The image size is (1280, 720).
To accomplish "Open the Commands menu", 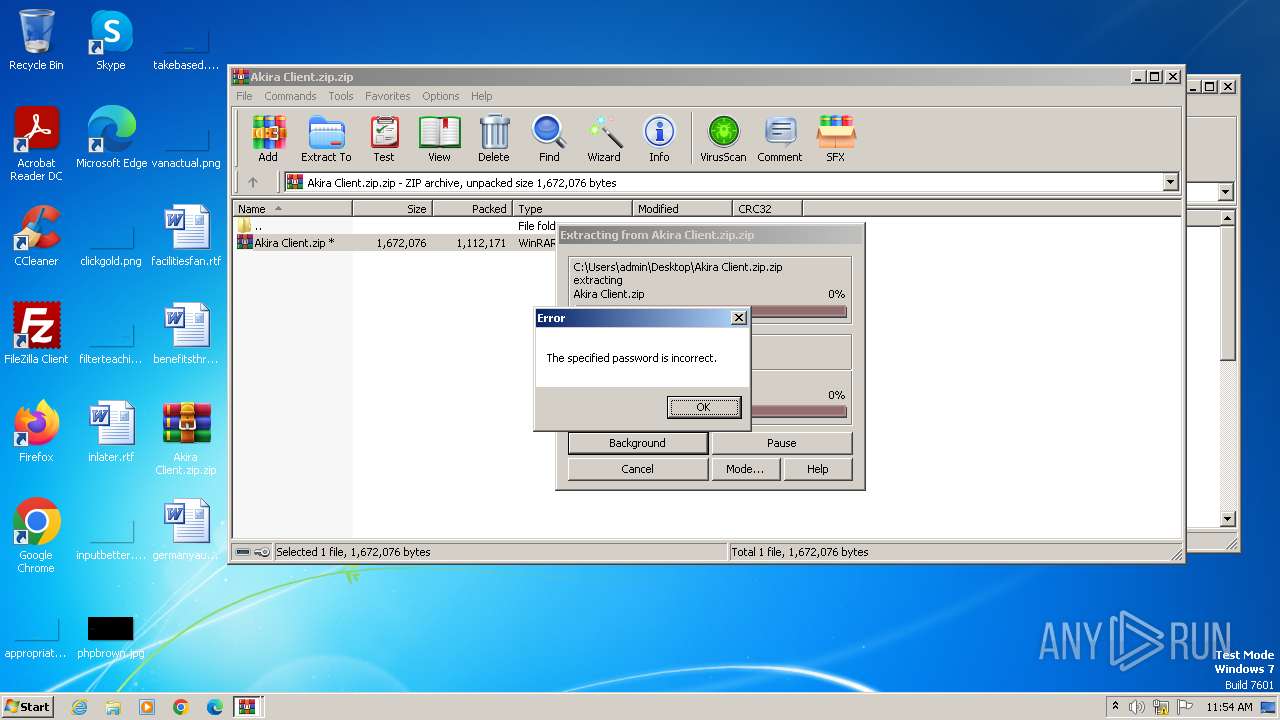I will (290, 96).
